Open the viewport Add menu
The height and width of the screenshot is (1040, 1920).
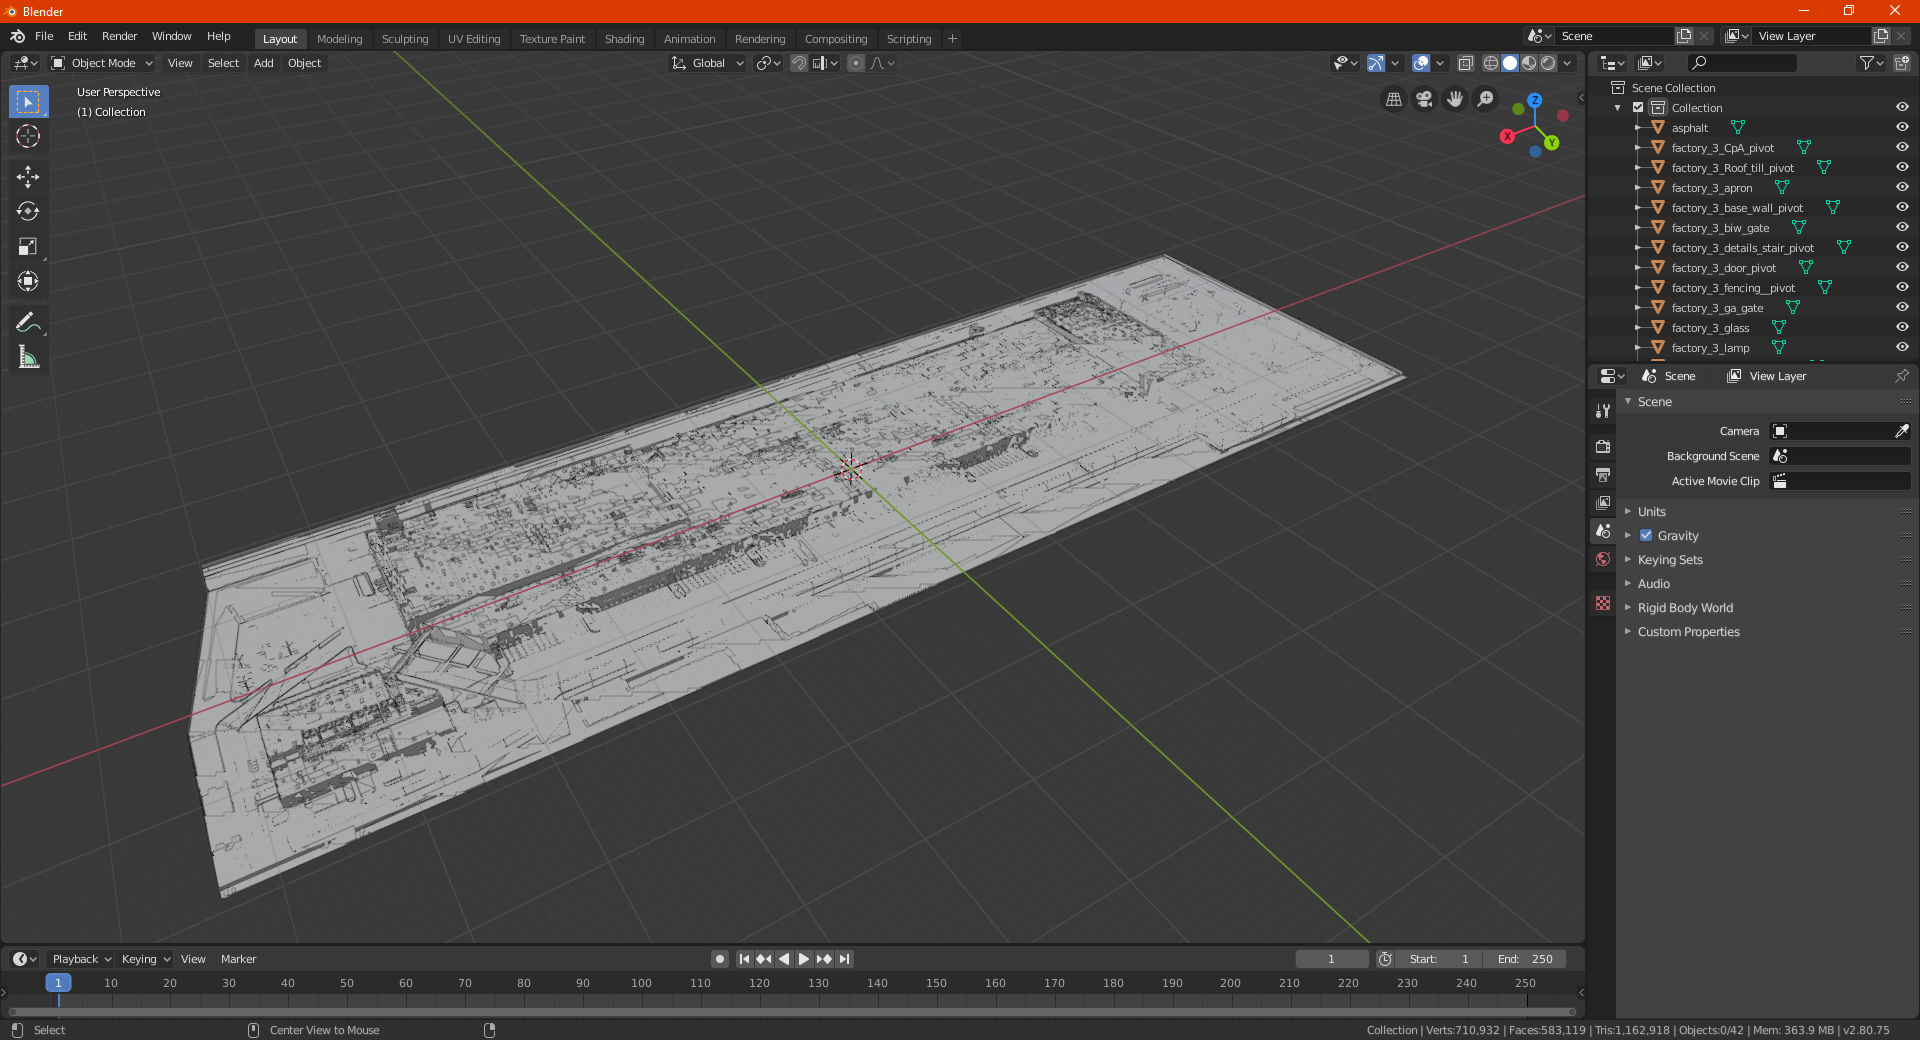tap(263, 63)
